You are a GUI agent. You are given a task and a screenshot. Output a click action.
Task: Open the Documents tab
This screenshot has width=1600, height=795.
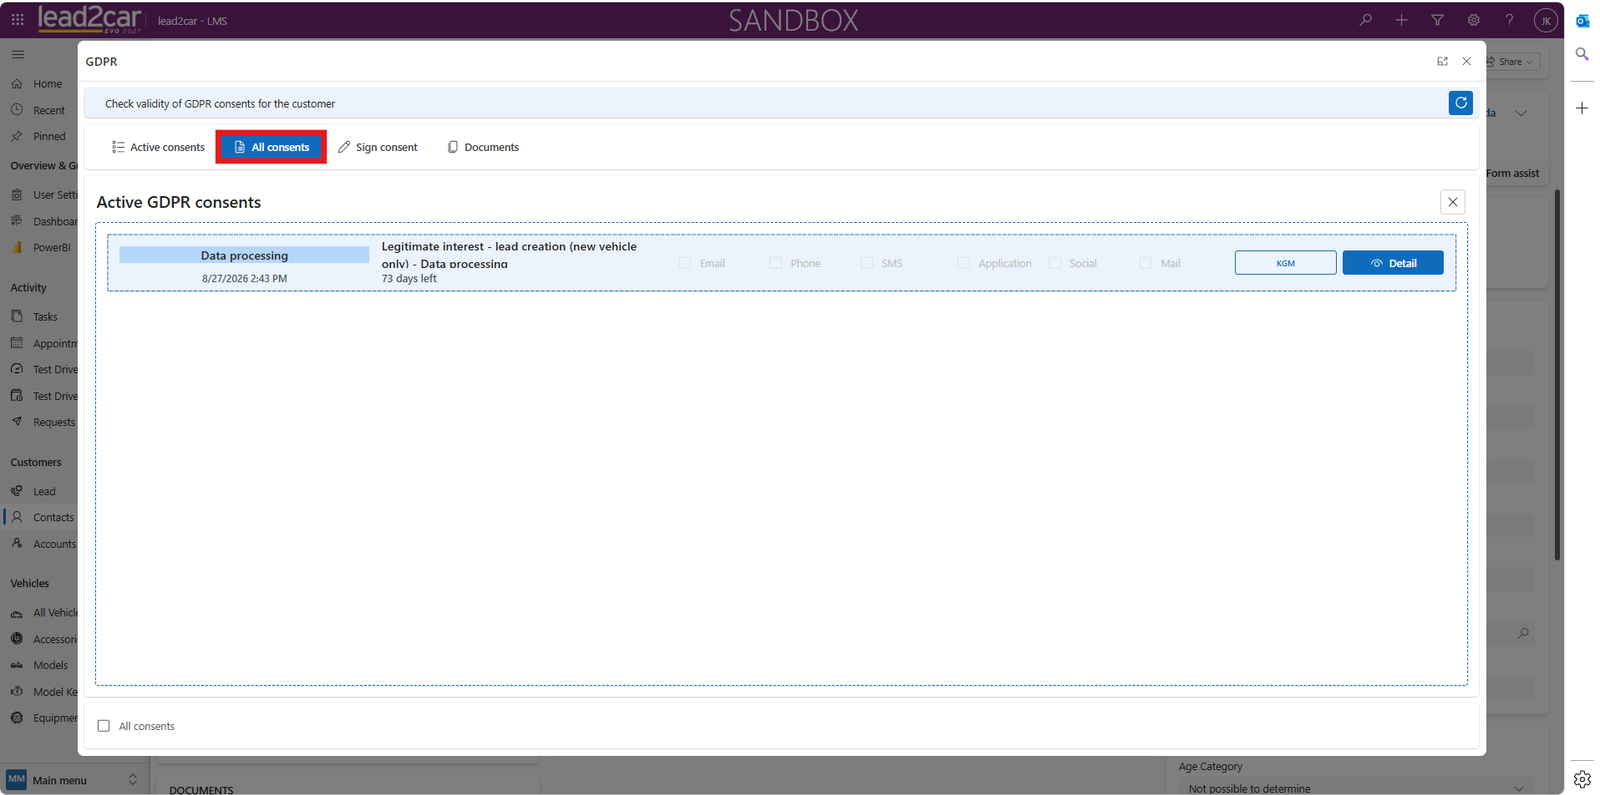[x=483, y=147]
